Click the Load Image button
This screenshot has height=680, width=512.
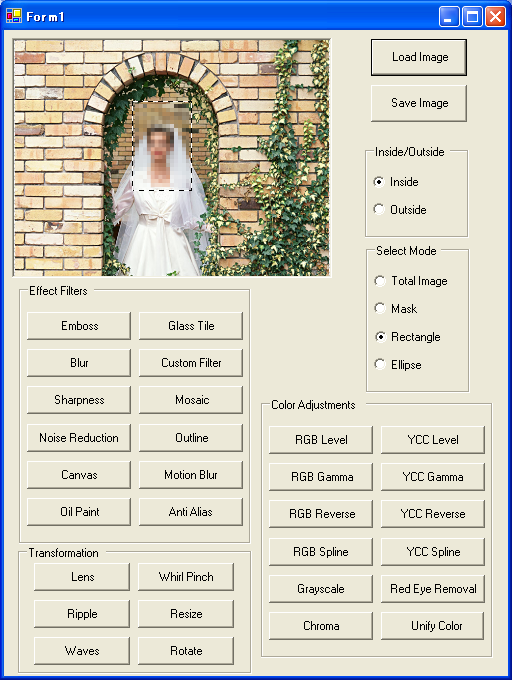419,57
